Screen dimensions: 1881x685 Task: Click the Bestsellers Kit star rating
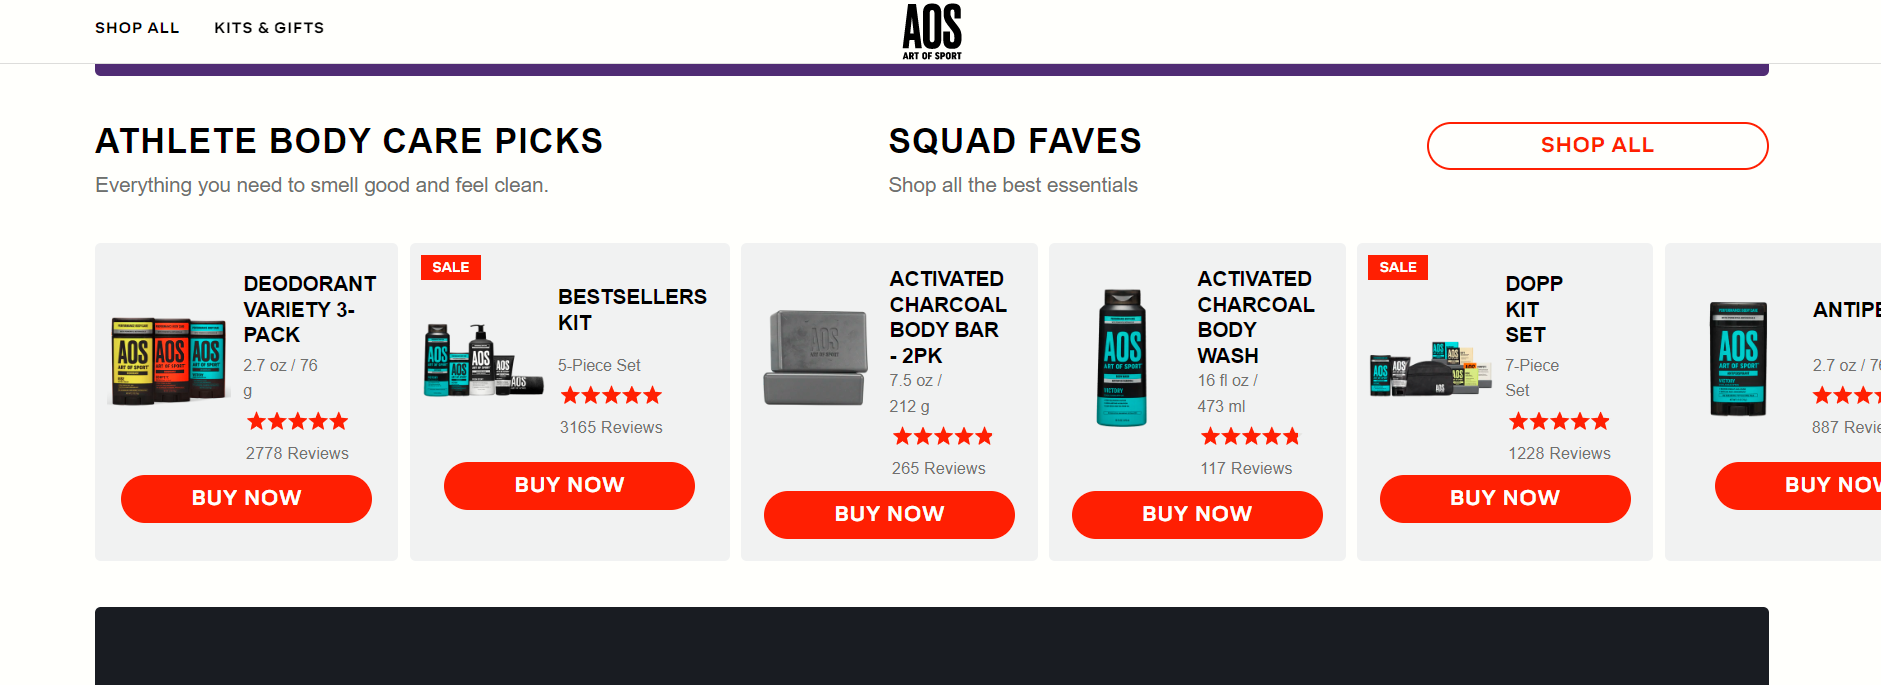click(611, 396)
